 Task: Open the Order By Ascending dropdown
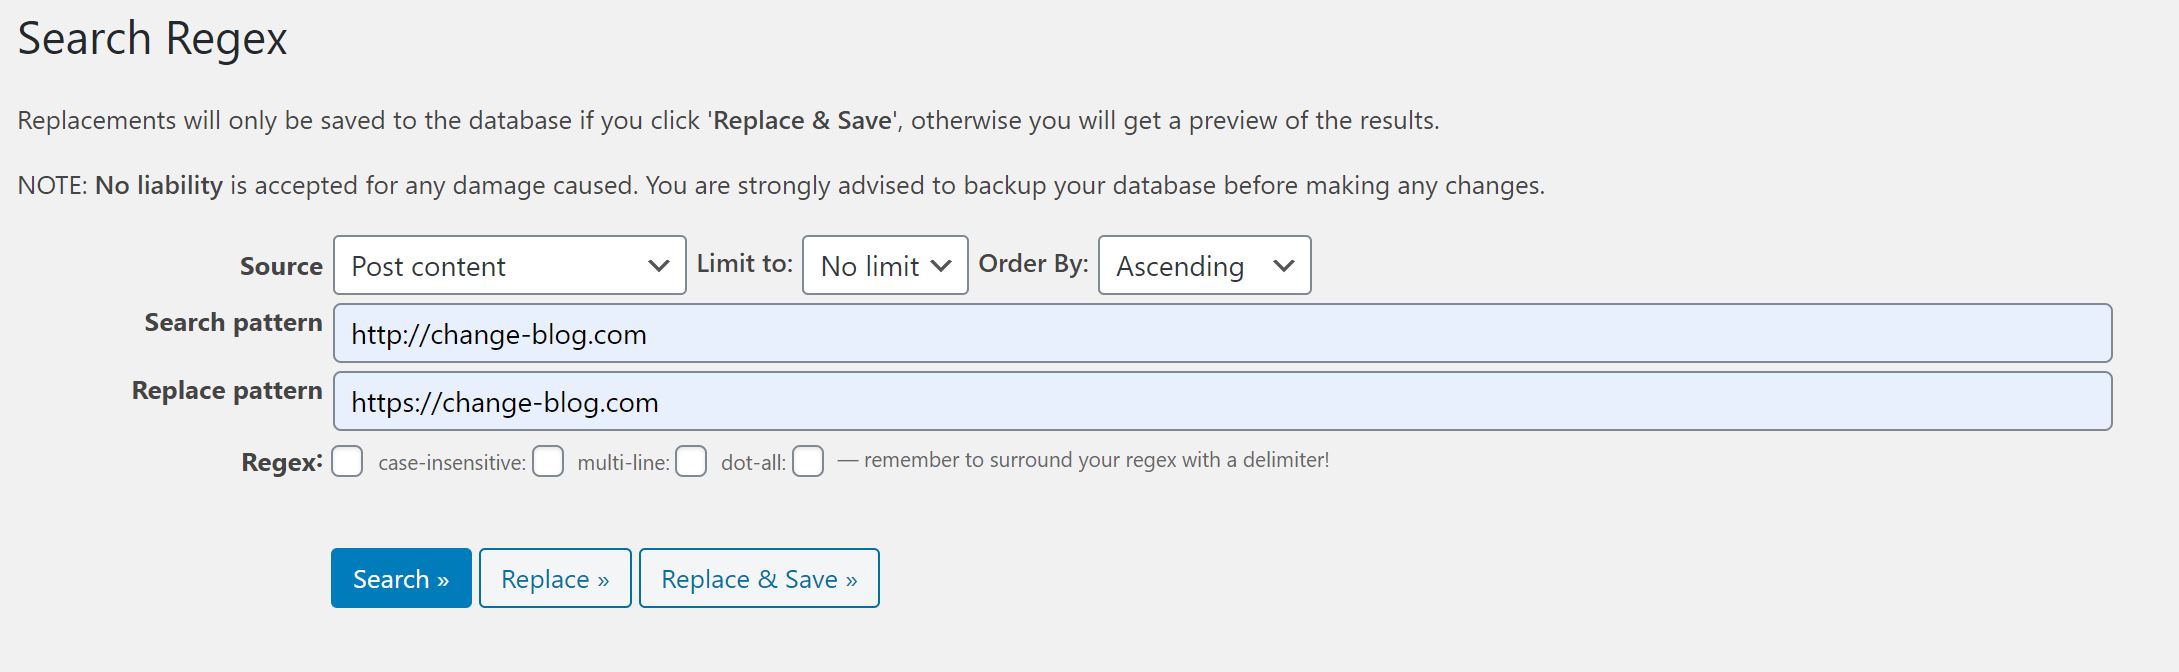(1203, 265)
